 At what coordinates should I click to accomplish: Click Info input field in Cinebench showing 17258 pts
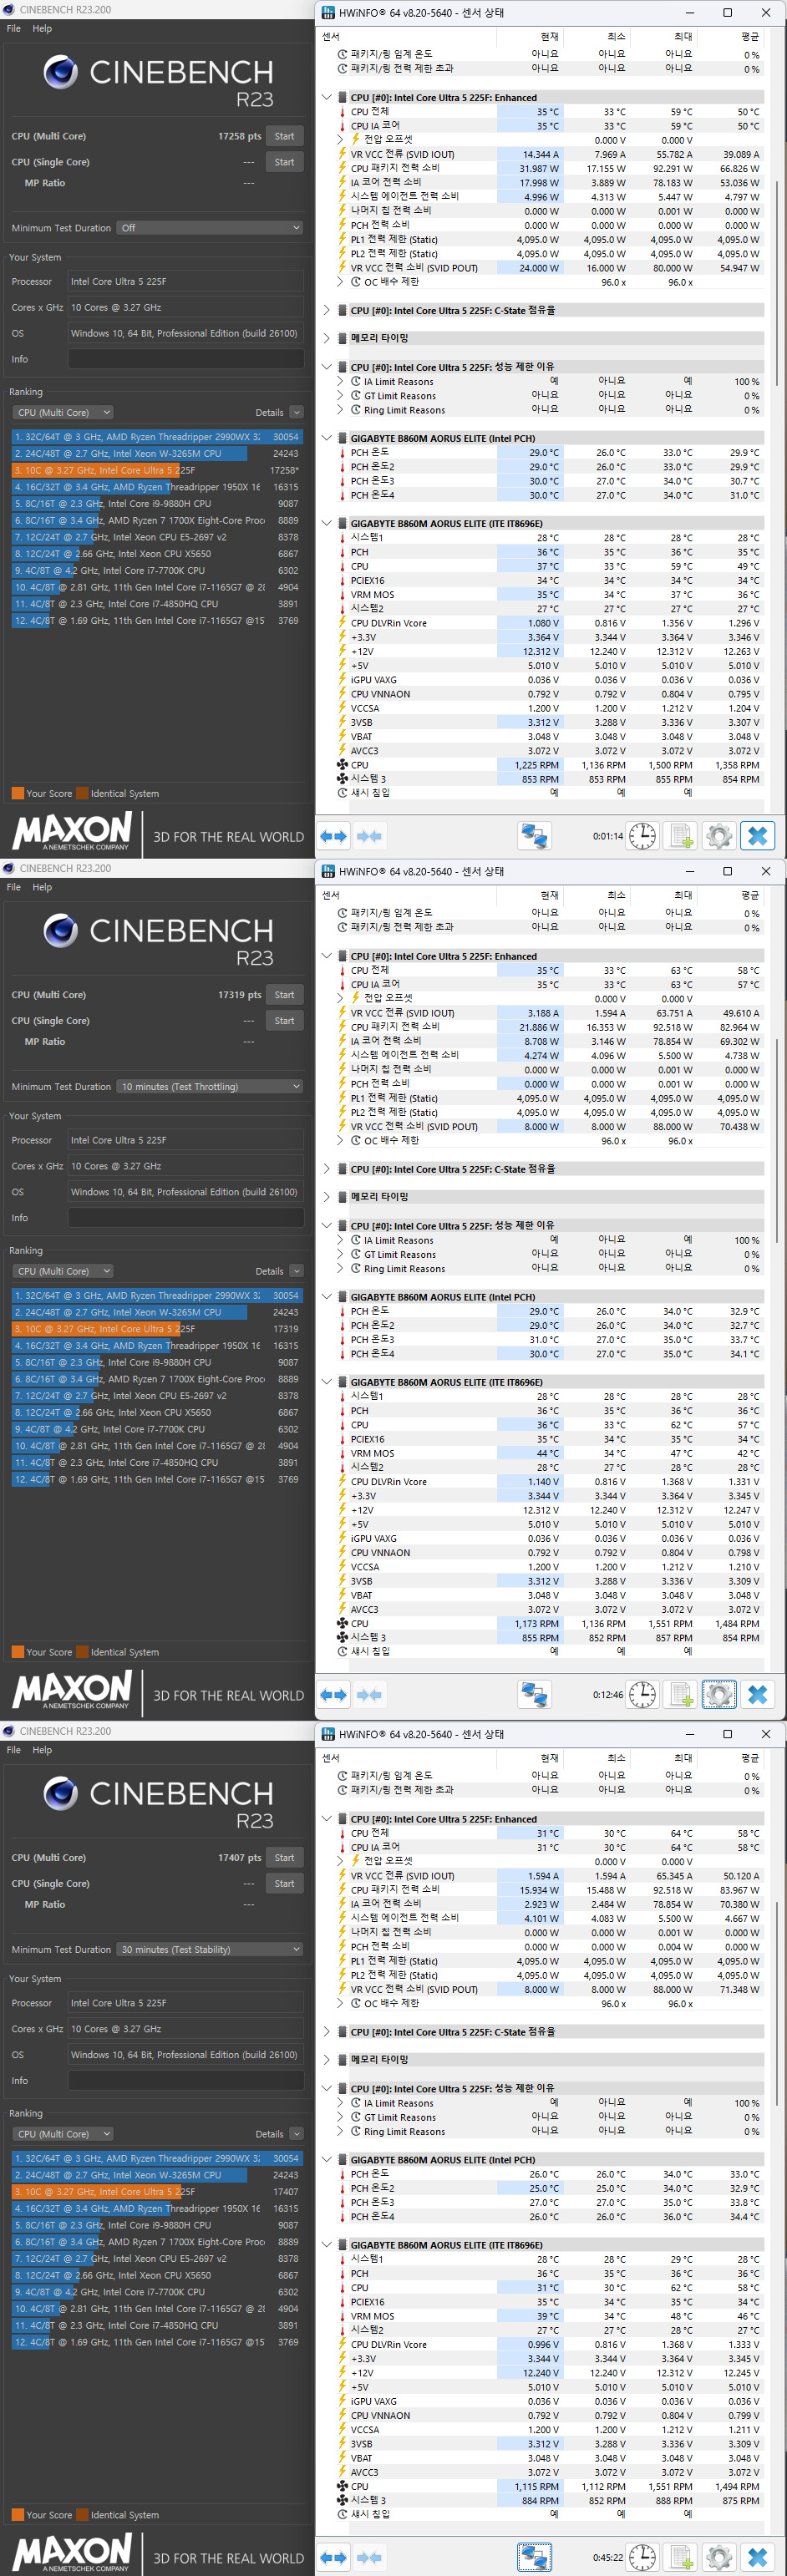pyautogui.click(x=186, y=359)
